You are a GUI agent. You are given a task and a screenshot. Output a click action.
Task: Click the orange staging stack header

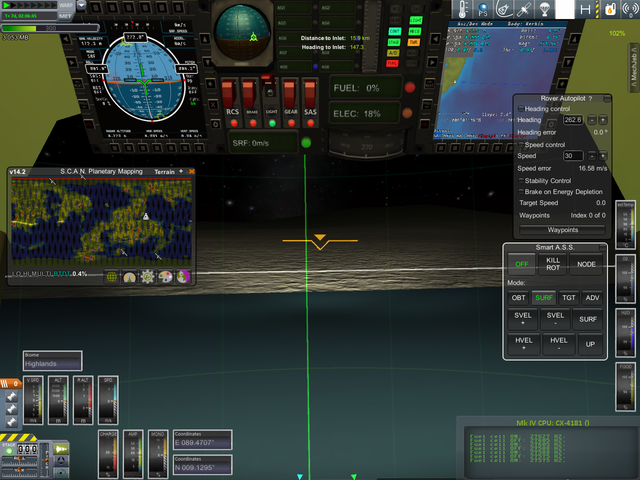11,384
